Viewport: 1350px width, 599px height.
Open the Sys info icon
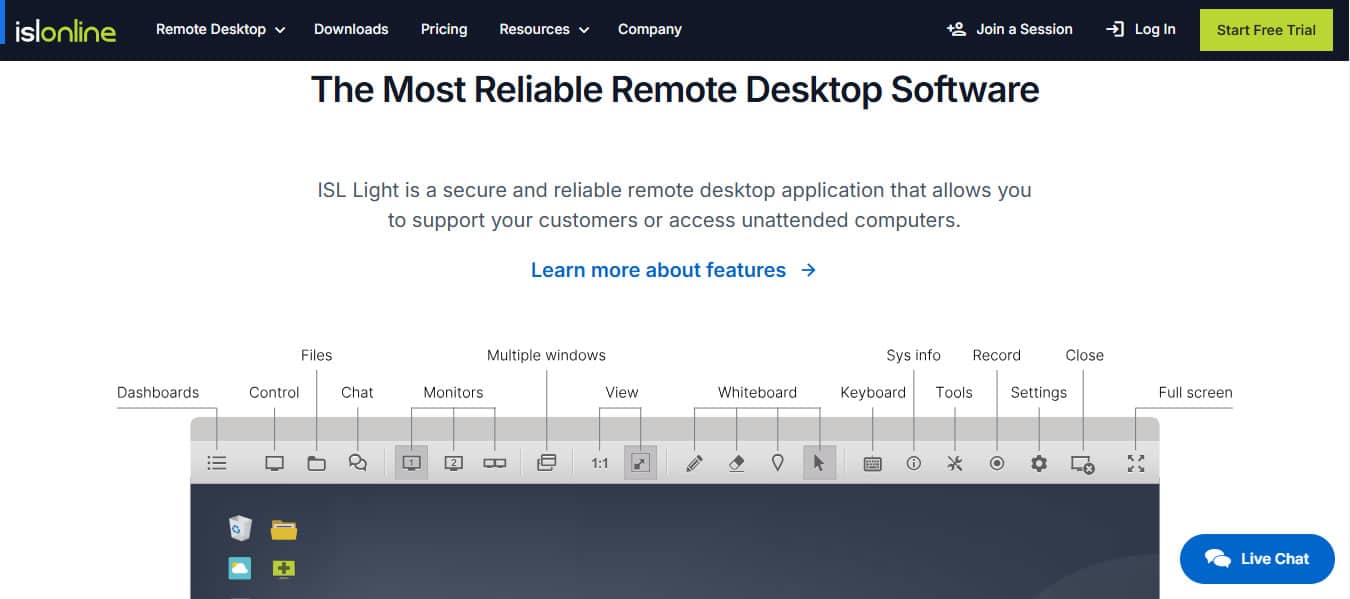pos(913,463)
